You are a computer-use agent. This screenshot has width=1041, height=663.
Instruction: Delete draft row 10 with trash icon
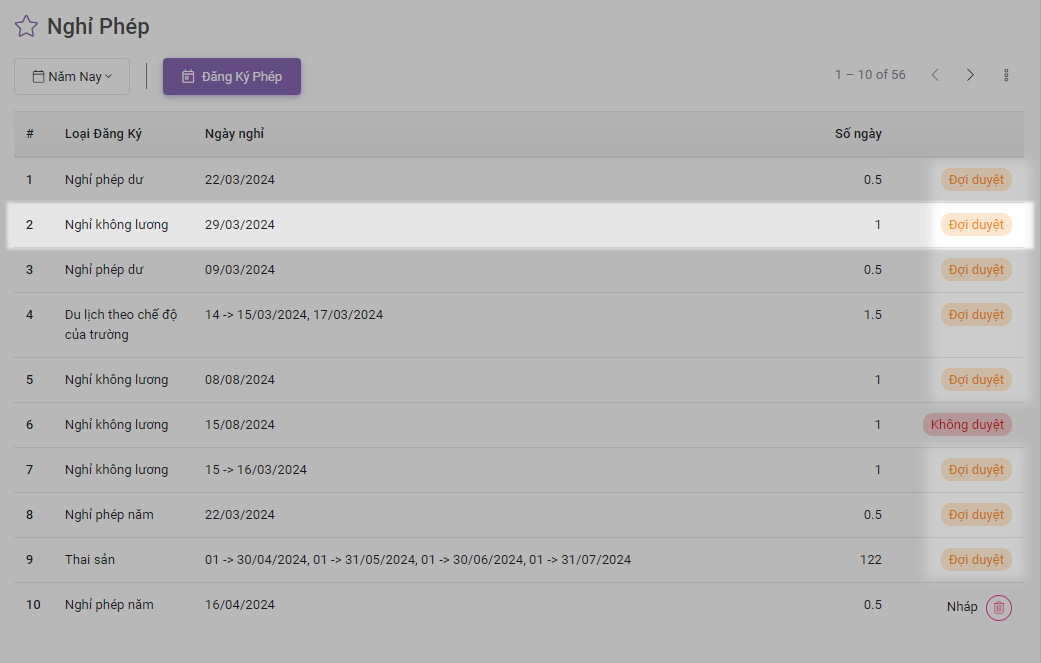(998, 607)
